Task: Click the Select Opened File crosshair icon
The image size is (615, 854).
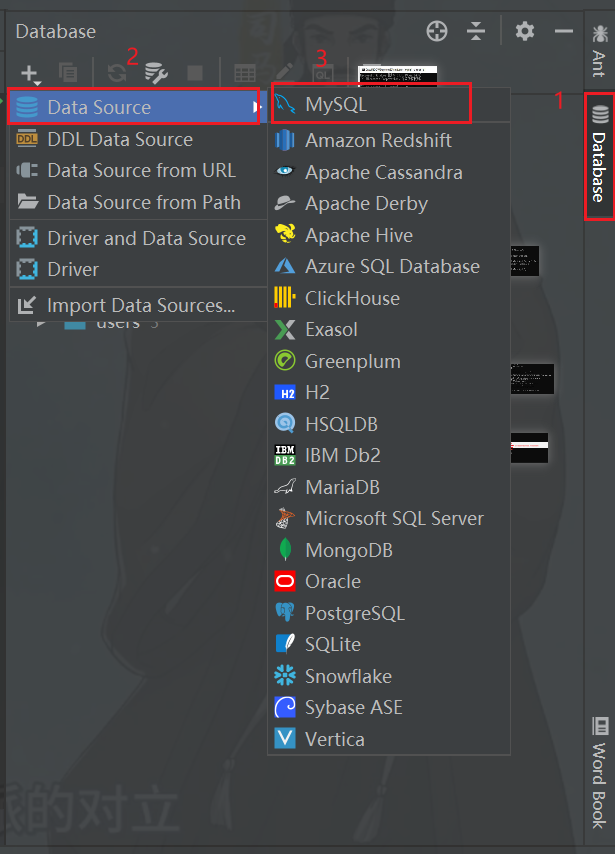Action: click(x=437, y=31)
